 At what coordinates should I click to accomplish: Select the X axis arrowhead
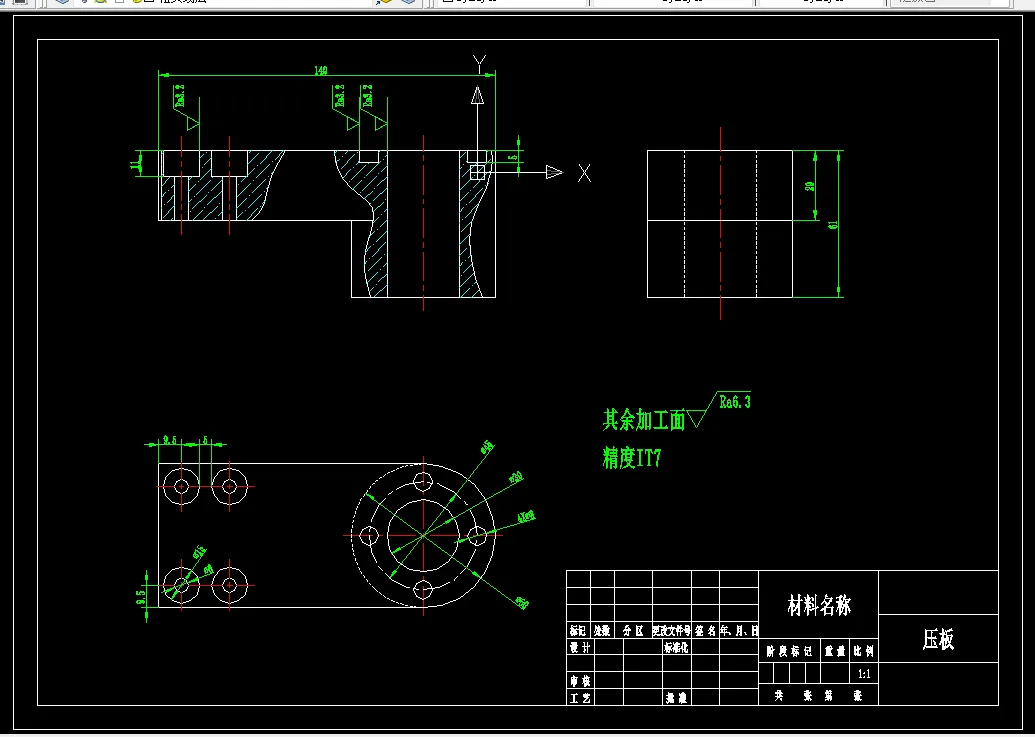coord(554,172)
